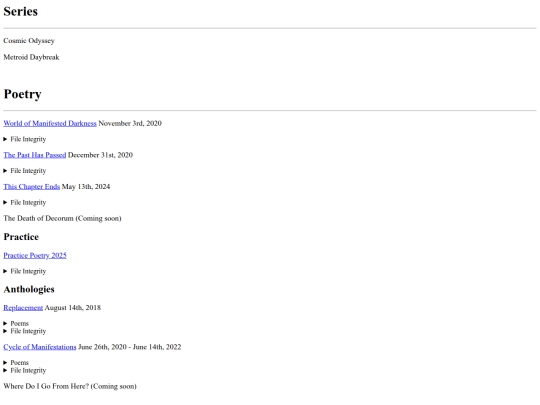Click the June 26th, 2020 - June 14th, 2022 date range
The image size is (540, 405).
coord(130,347)
